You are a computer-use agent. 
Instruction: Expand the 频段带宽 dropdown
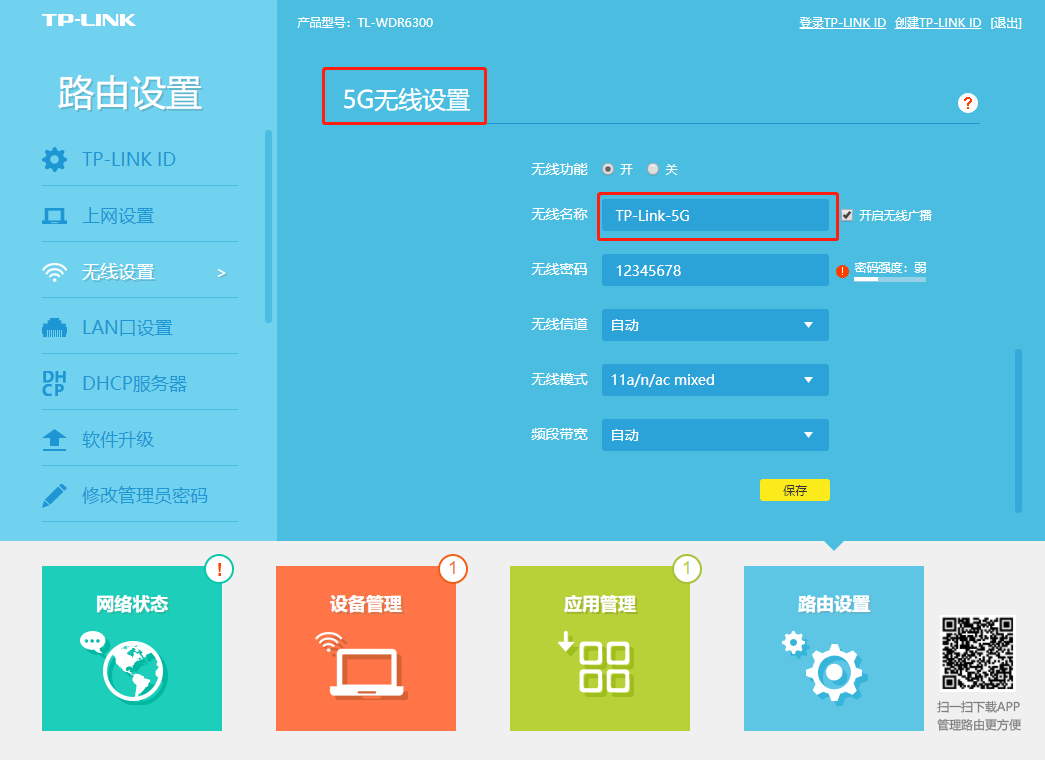pyautogui.click(x=715, y=435)
